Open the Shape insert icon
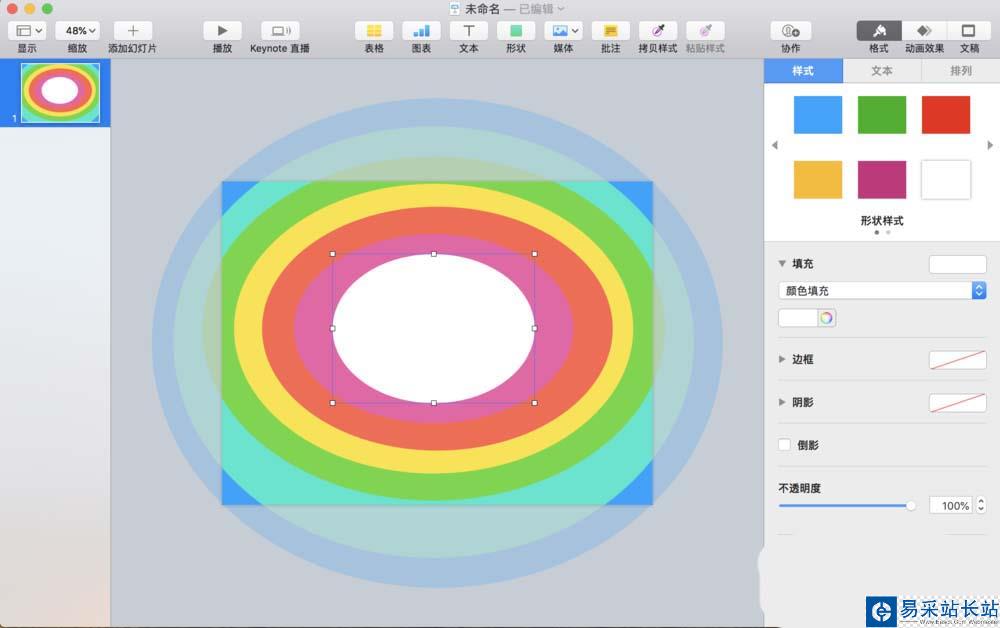The height and width of the screenshot is (628, 1000). pos(515,31)
